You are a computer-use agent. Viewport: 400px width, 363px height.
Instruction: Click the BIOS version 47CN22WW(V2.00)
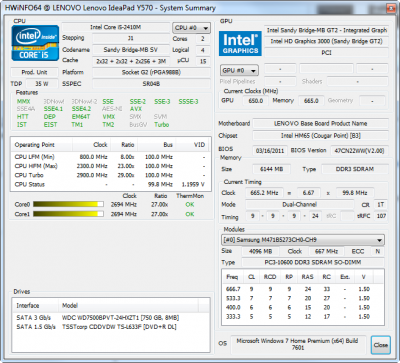coord(359,151)
